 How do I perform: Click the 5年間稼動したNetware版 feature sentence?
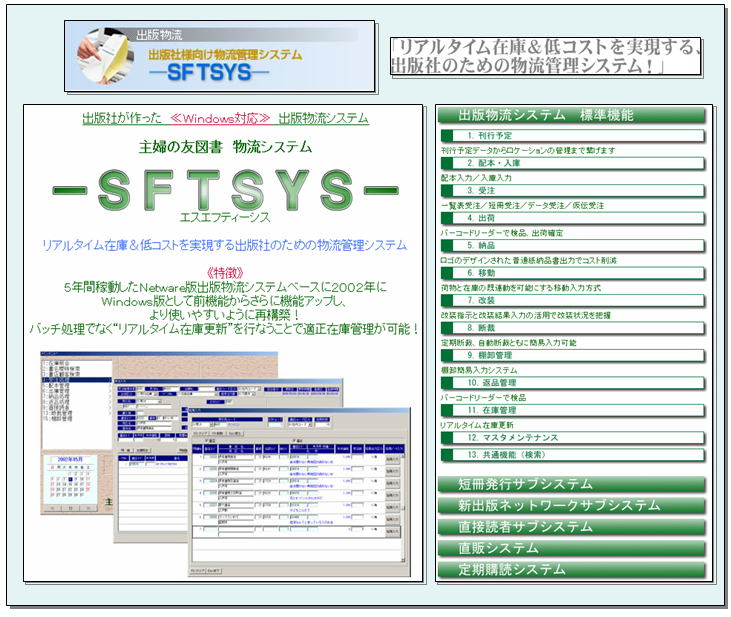pyautogui.click(x=225, y=287)
